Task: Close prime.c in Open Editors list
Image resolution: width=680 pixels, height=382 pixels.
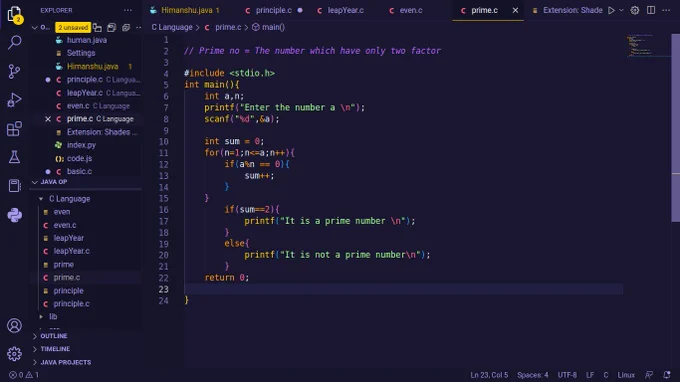Action: point(48,119)
